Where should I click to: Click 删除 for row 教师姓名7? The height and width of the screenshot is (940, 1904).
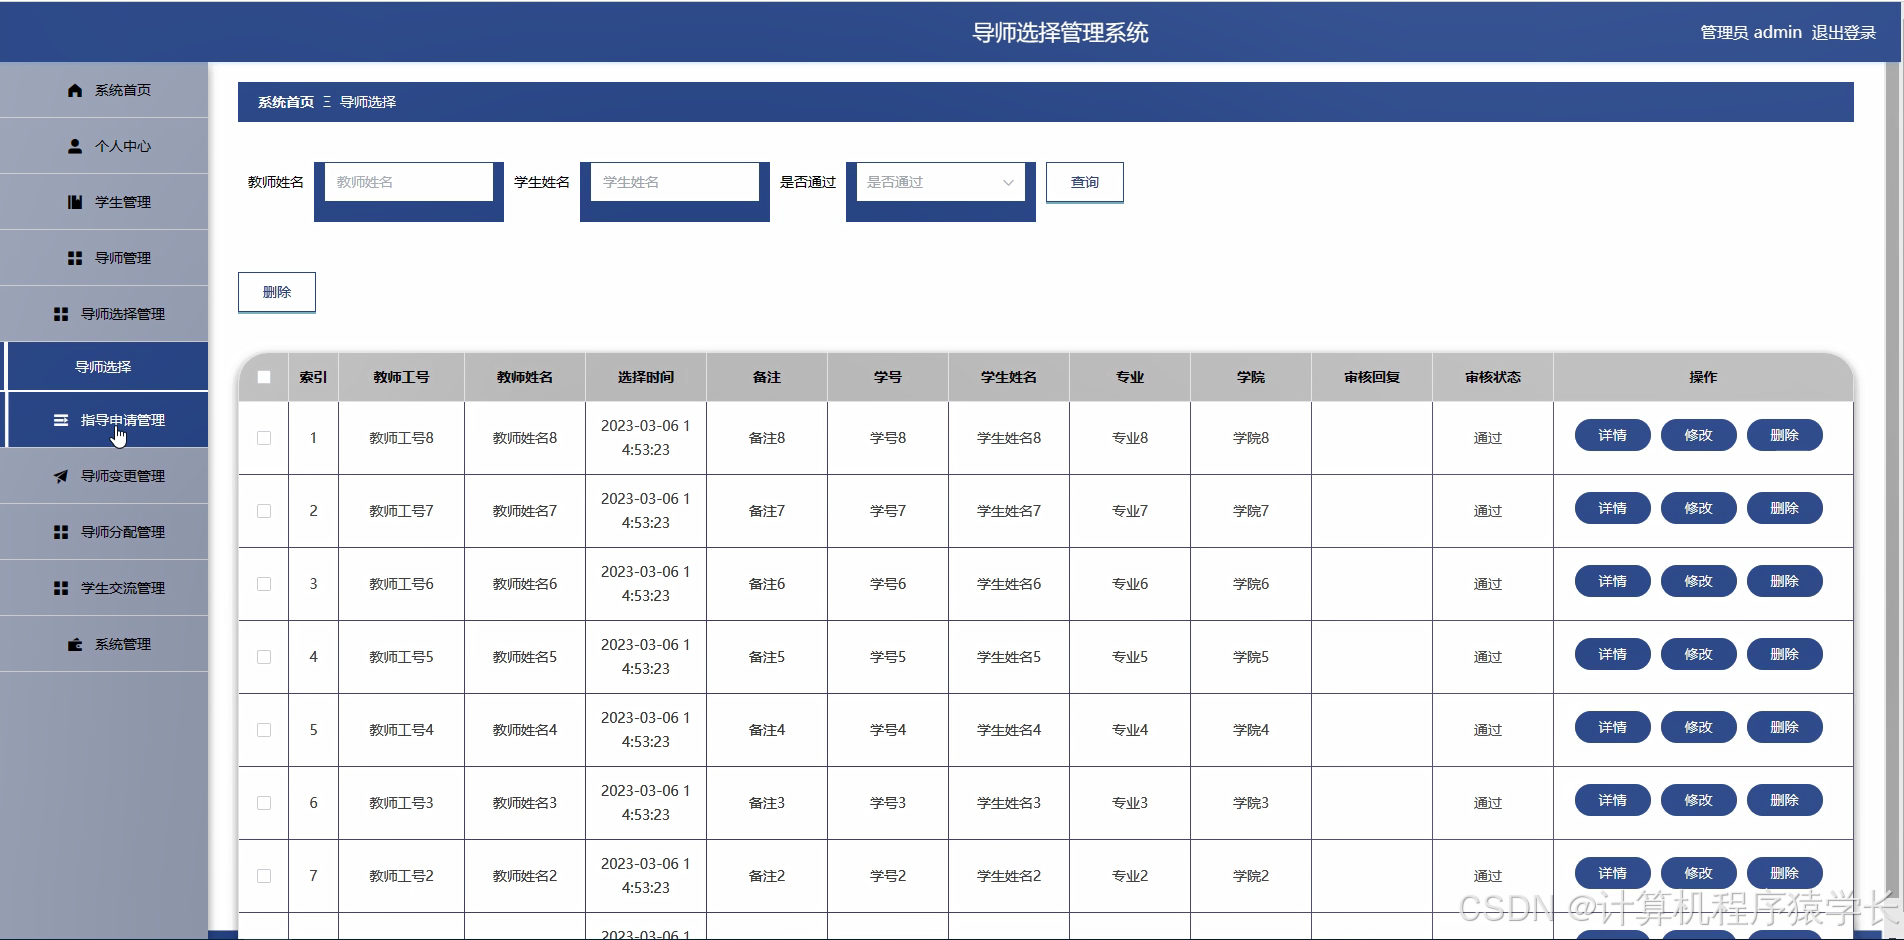tap(1784, 508)
